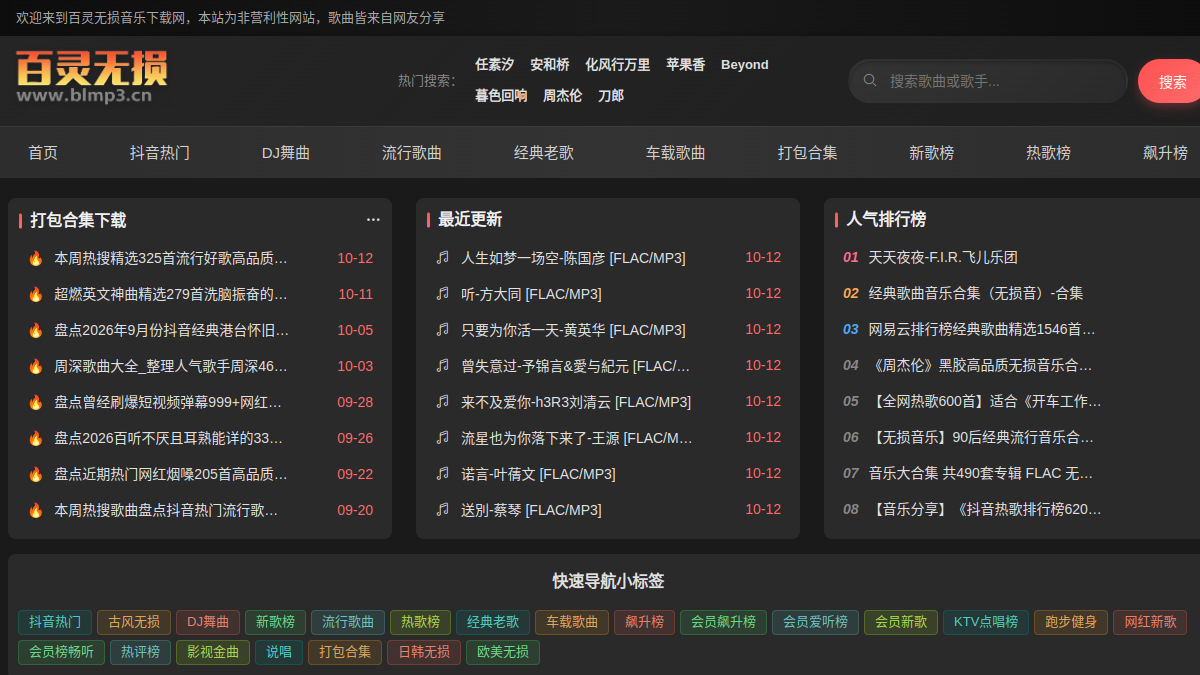This screenshot has height=675, width=1200.
Task: Open ranking item 【音乐分享】《抖音热歌排行榜620
Action: [985, 509]
